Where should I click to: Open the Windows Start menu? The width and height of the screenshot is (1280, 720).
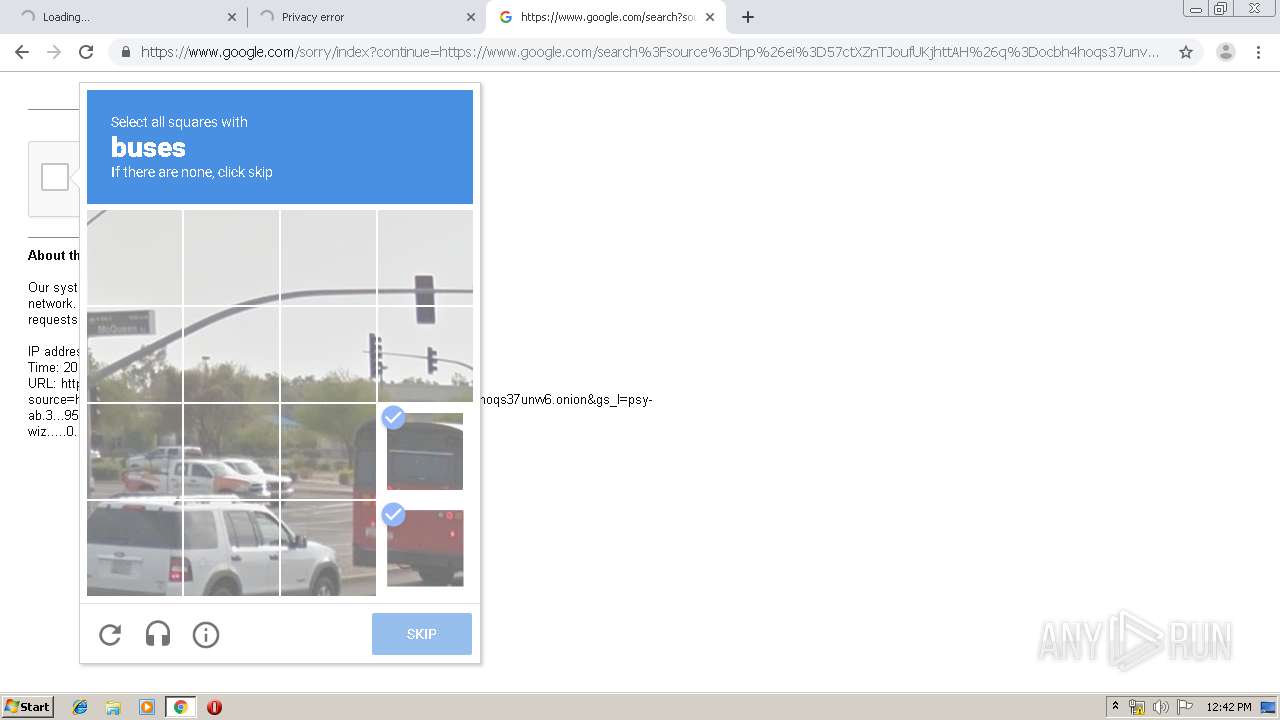click(x=28, y=707)
